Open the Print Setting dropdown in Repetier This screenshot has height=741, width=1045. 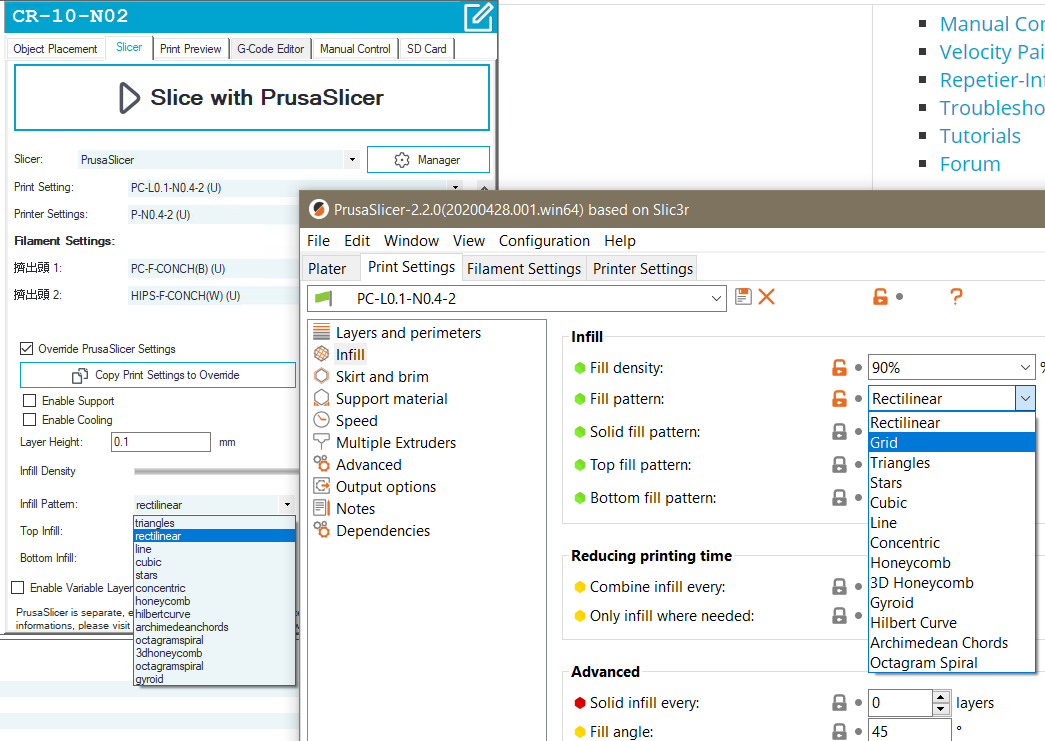tap(455, 187)
